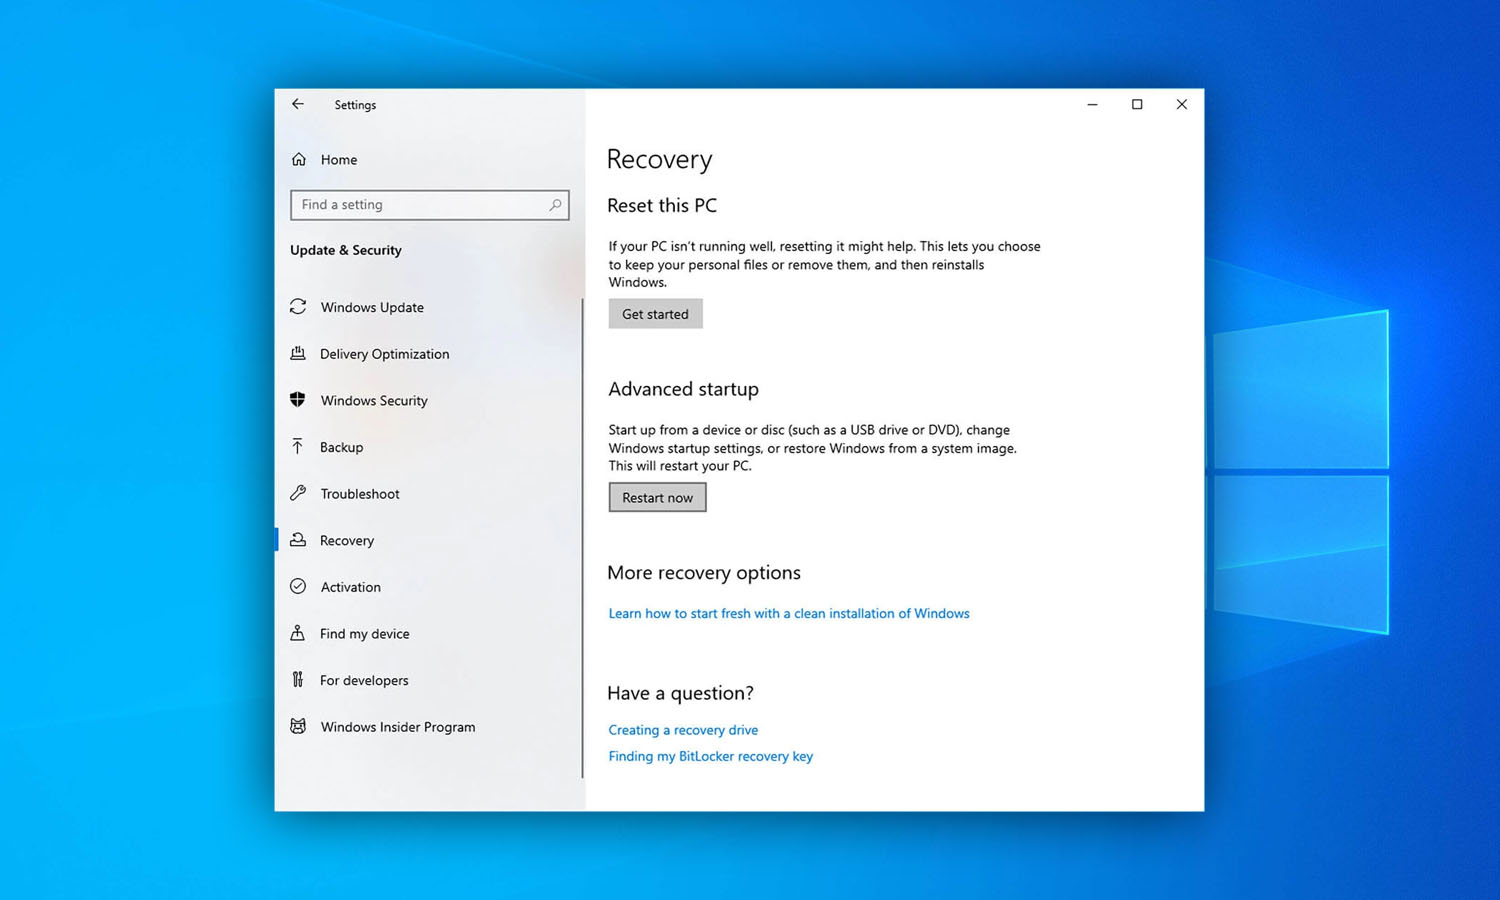Click Get started under Reset this PC

pyautogui.click(x=655, y=313)
